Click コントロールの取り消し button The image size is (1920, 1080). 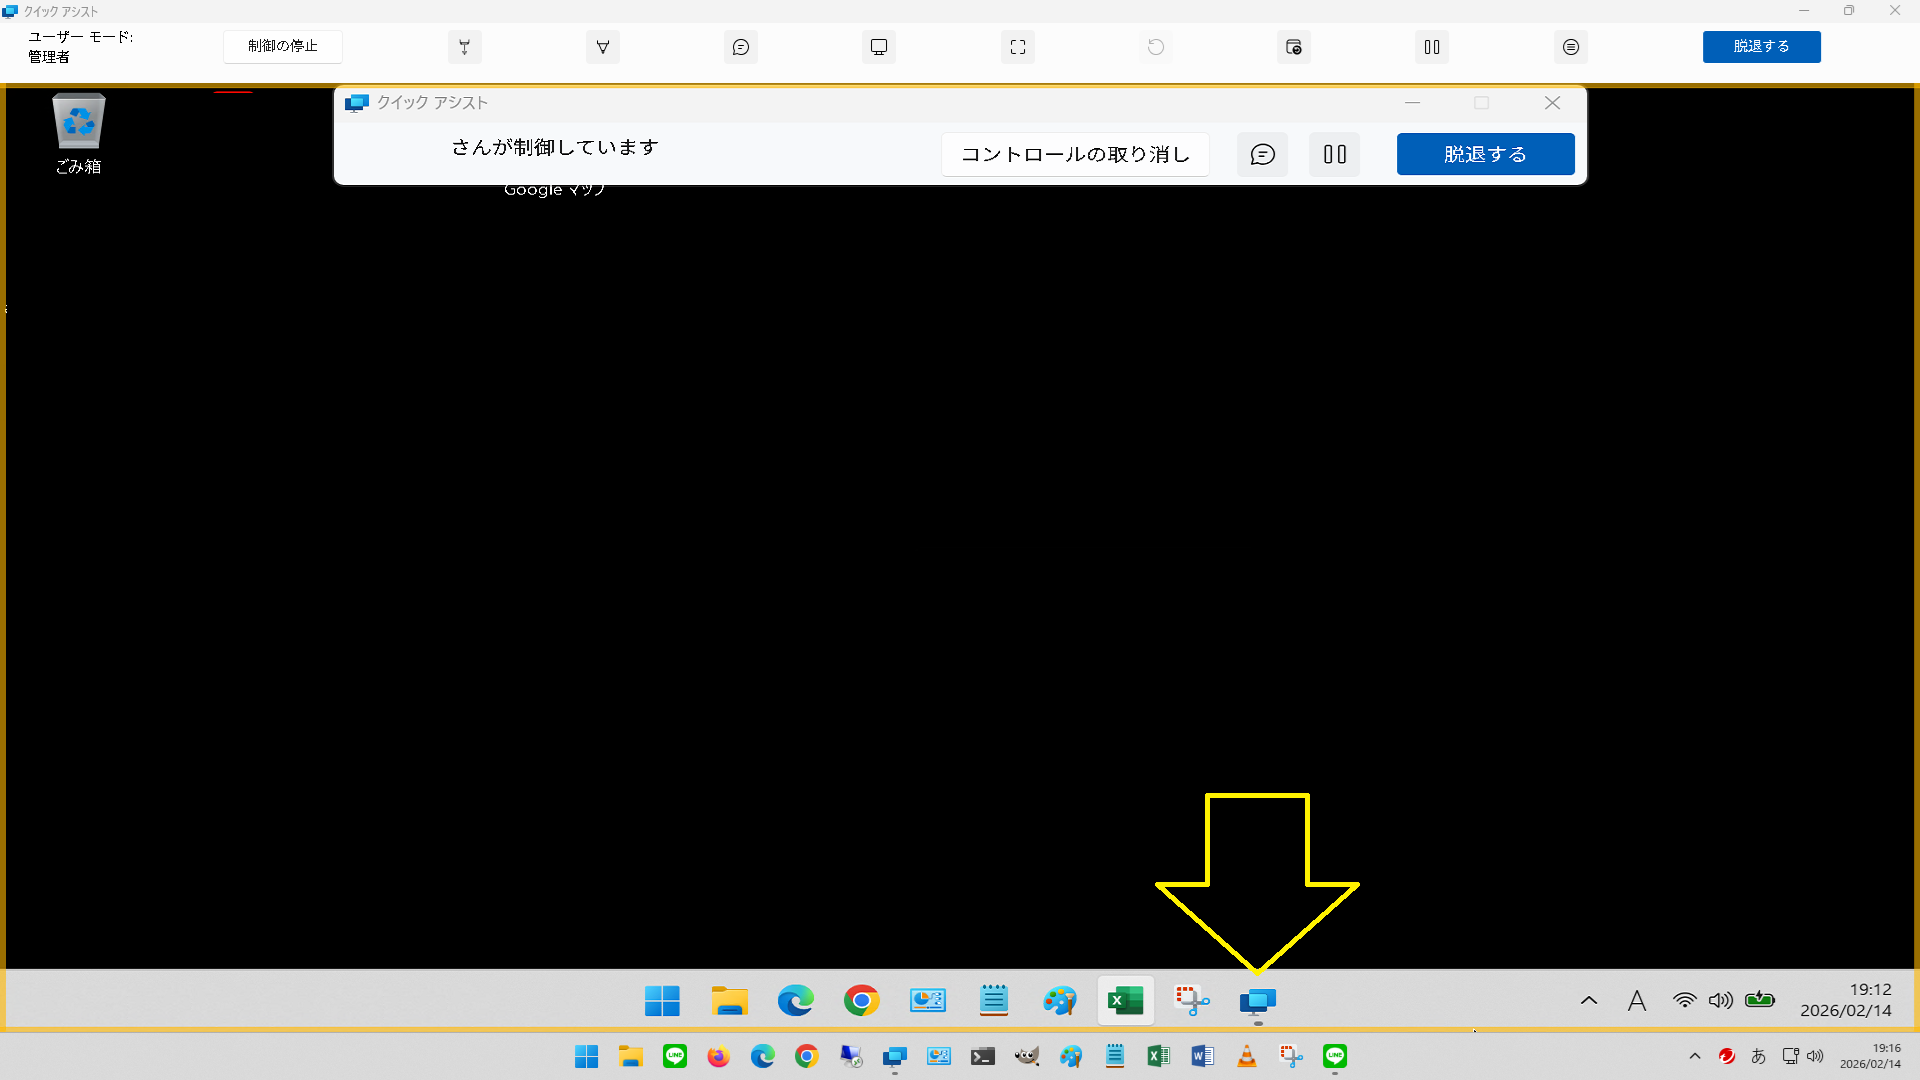(1075, 154)
